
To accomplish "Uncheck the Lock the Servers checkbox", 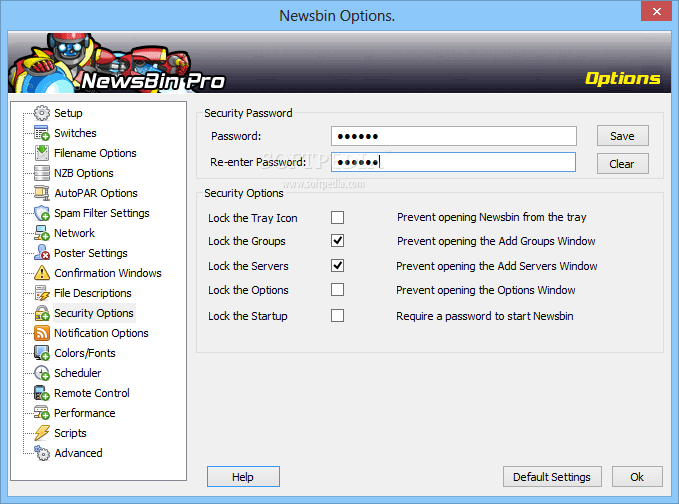I will [x=337, y=265].
